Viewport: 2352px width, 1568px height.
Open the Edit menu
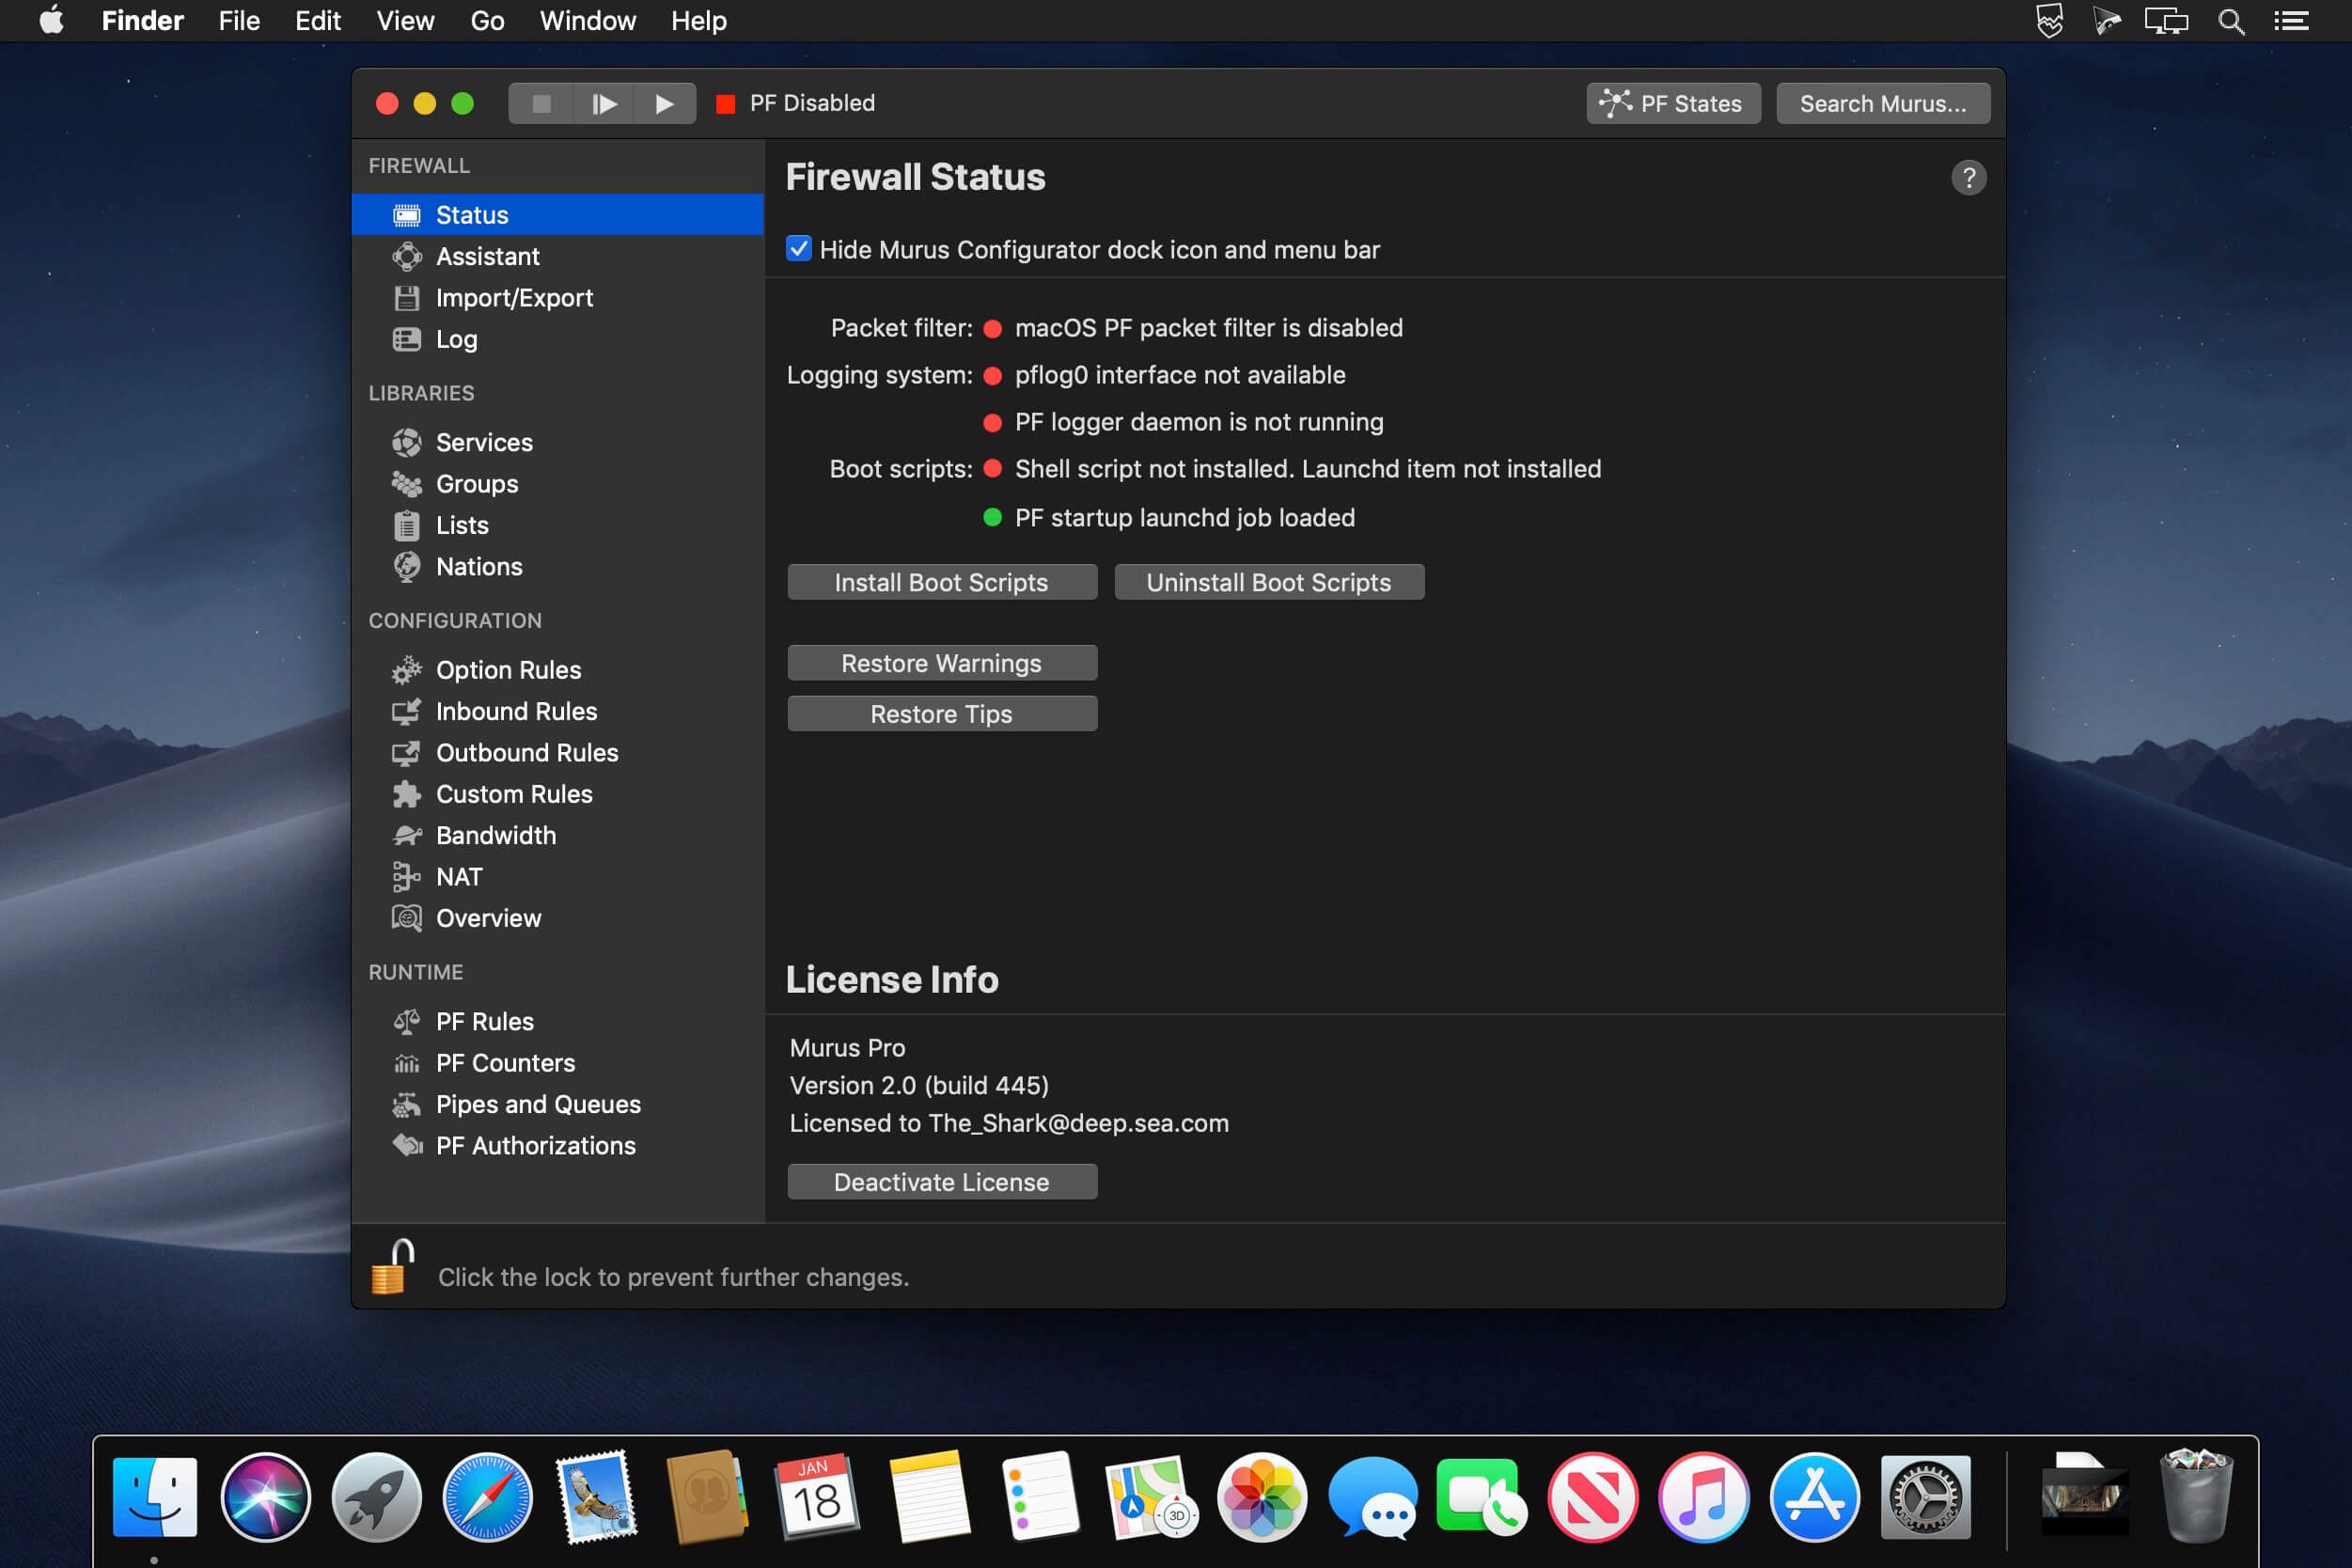click(x=318, y=21)
